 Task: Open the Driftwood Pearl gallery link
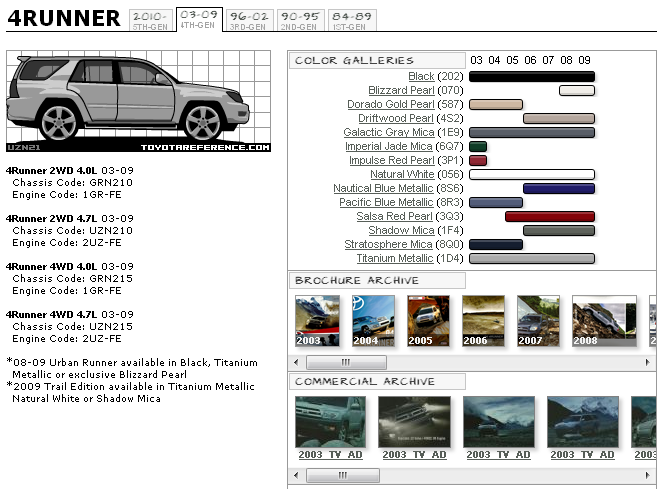click(395, 118)
